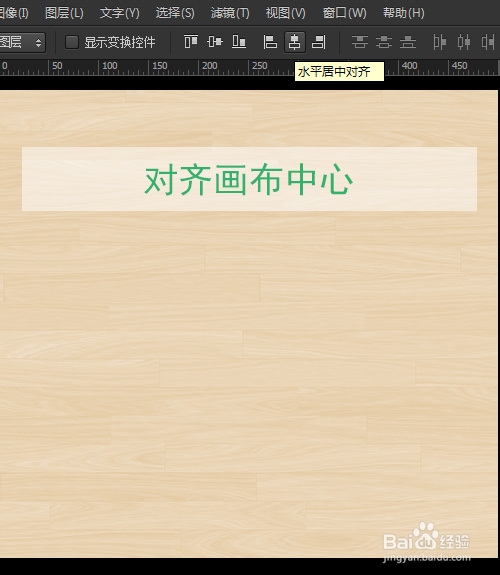Viewport: 500px width, 575px height.
Task: Click the Distribute Horizontal Centers icon
Action: click(464, 42)
